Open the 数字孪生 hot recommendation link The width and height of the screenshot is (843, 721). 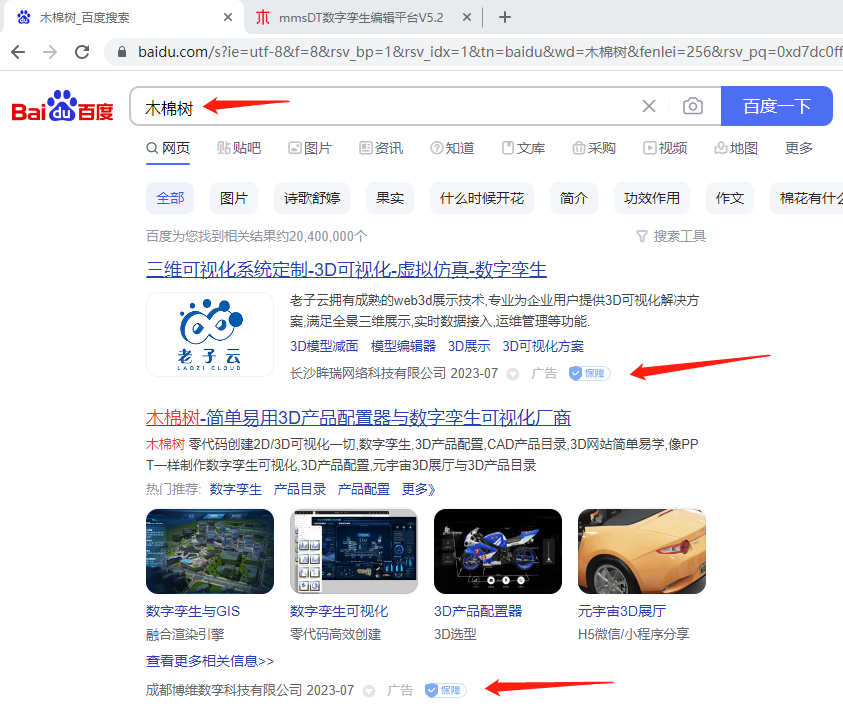(235, 489)
